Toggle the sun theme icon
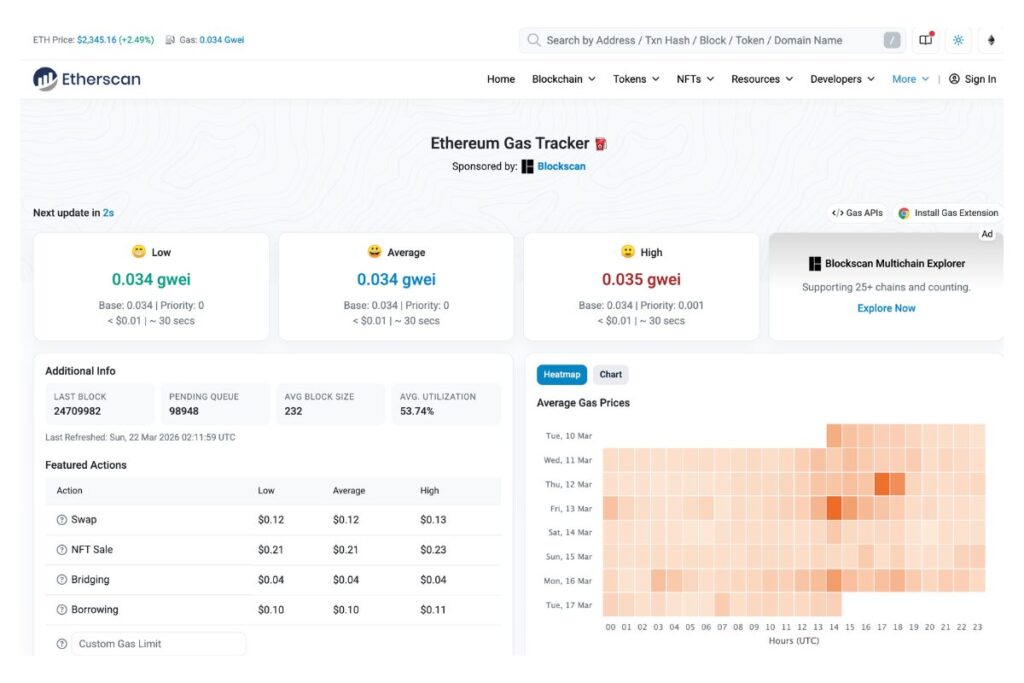 [958, 40]
